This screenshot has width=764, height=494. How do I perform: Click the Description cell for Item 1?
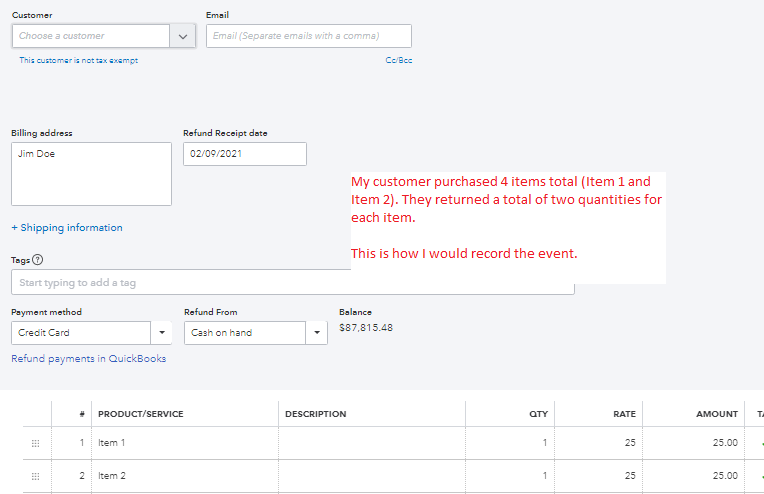pyautogui.click(x=371, y=443)
